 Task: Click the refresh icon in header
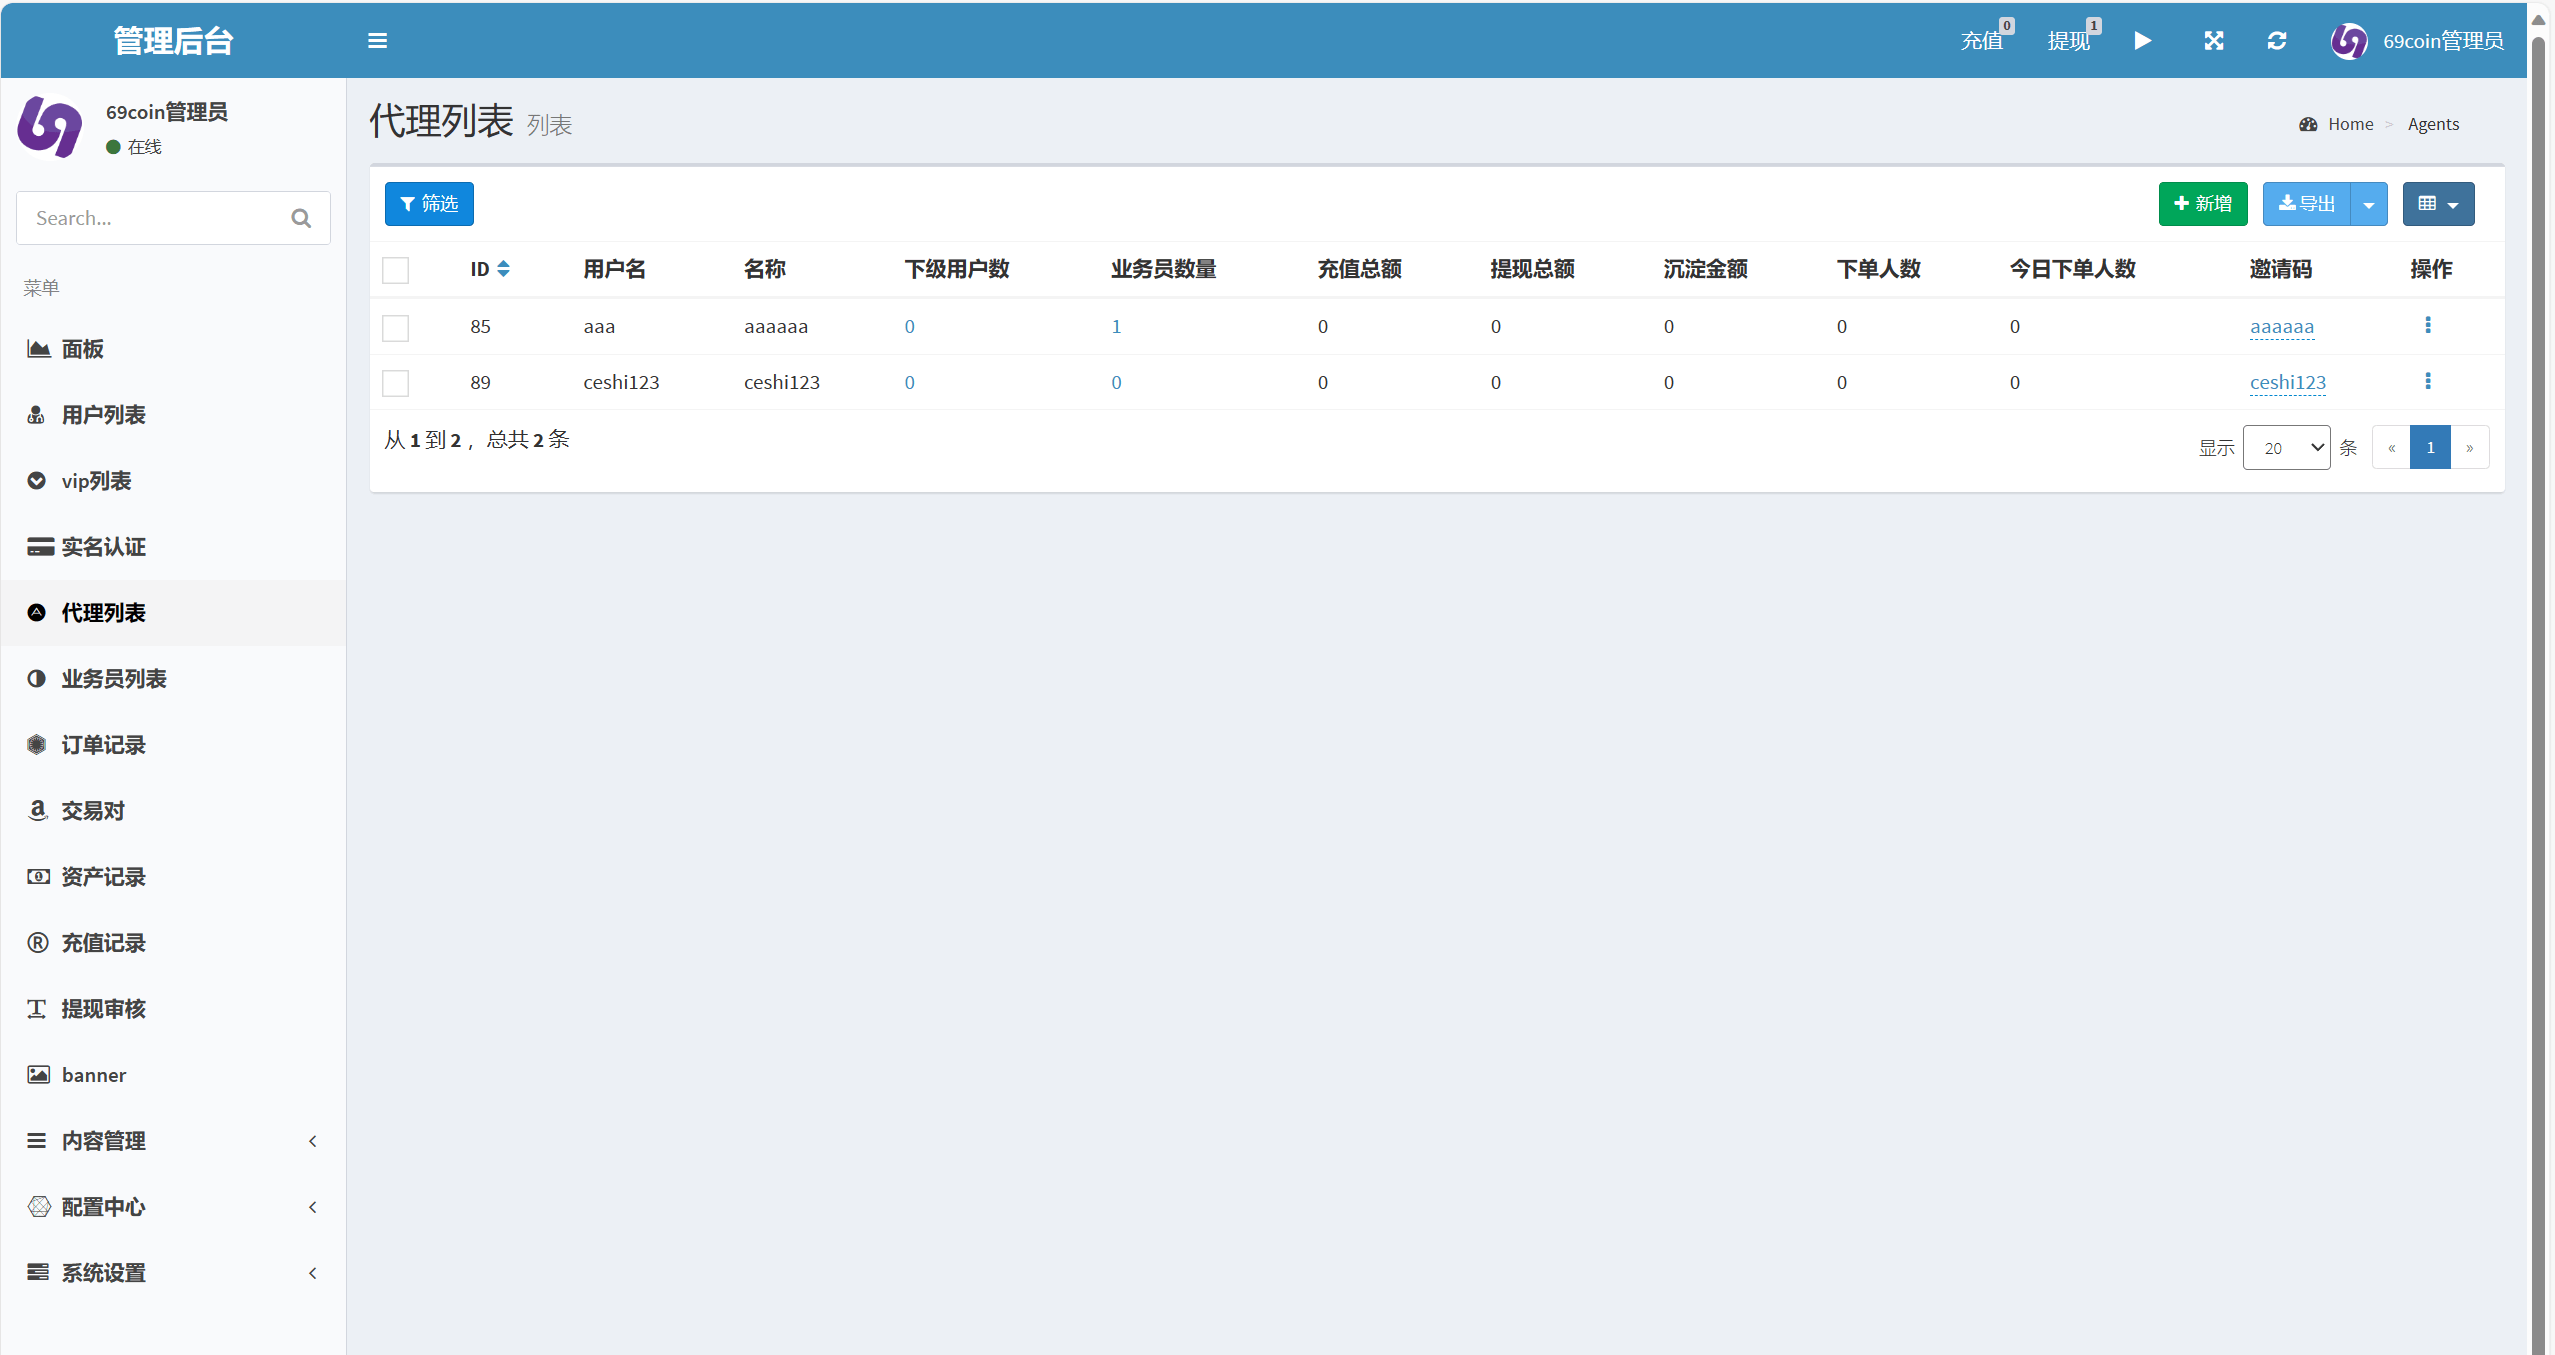click(2277, 41)
